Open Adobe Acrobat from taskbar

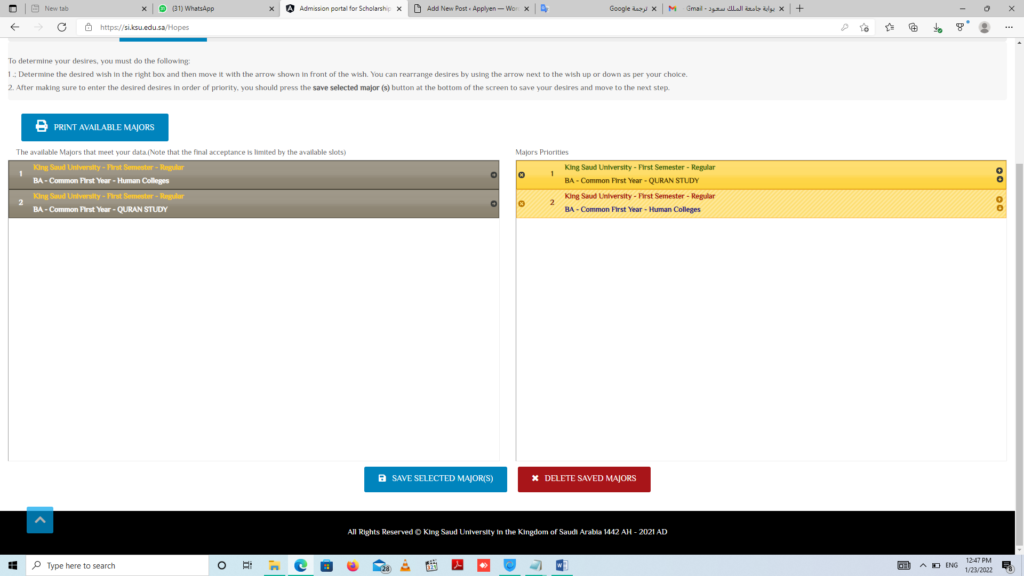[457, 566]
